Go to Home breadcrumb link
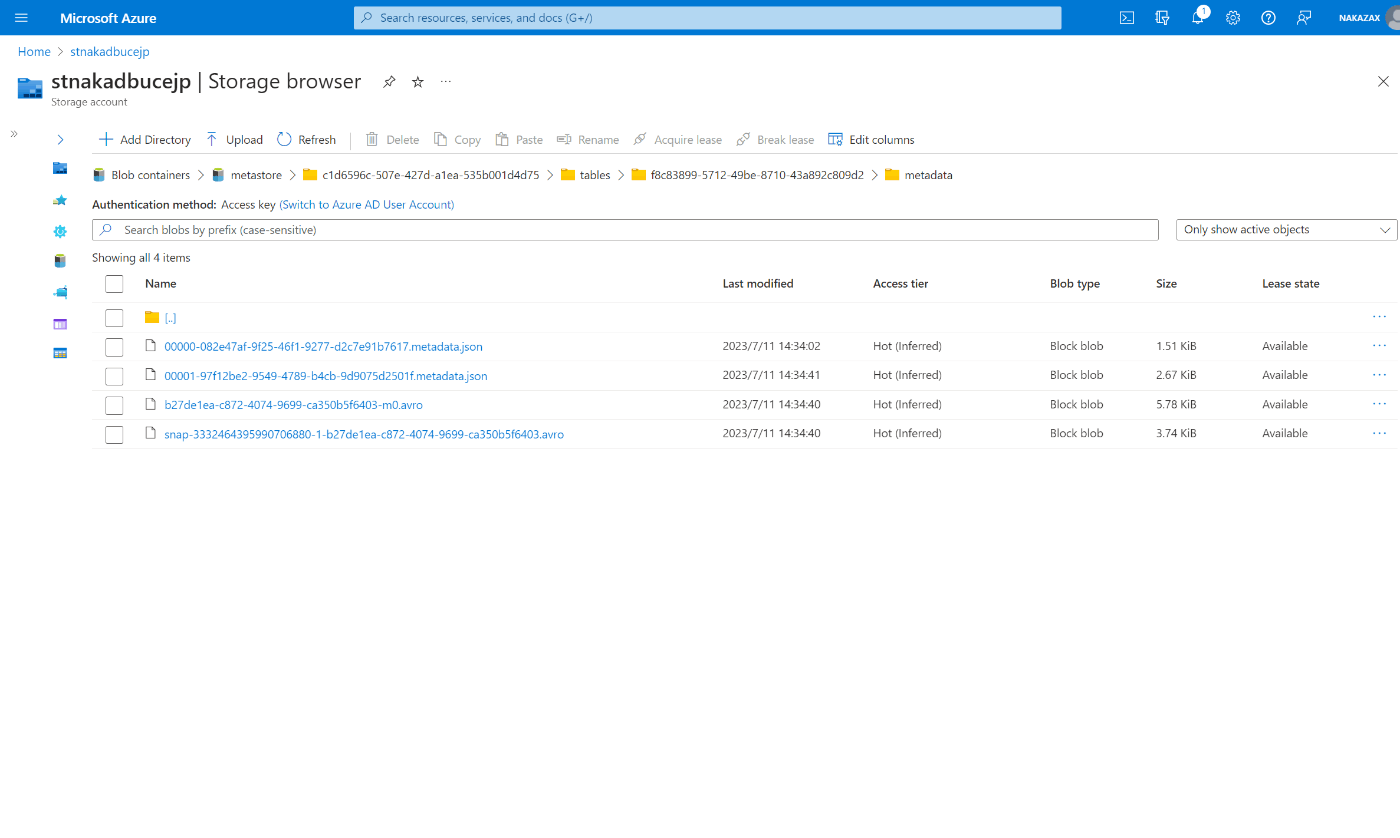The image size is (1400, 838). pyautogui.click(x=34, y=52)
